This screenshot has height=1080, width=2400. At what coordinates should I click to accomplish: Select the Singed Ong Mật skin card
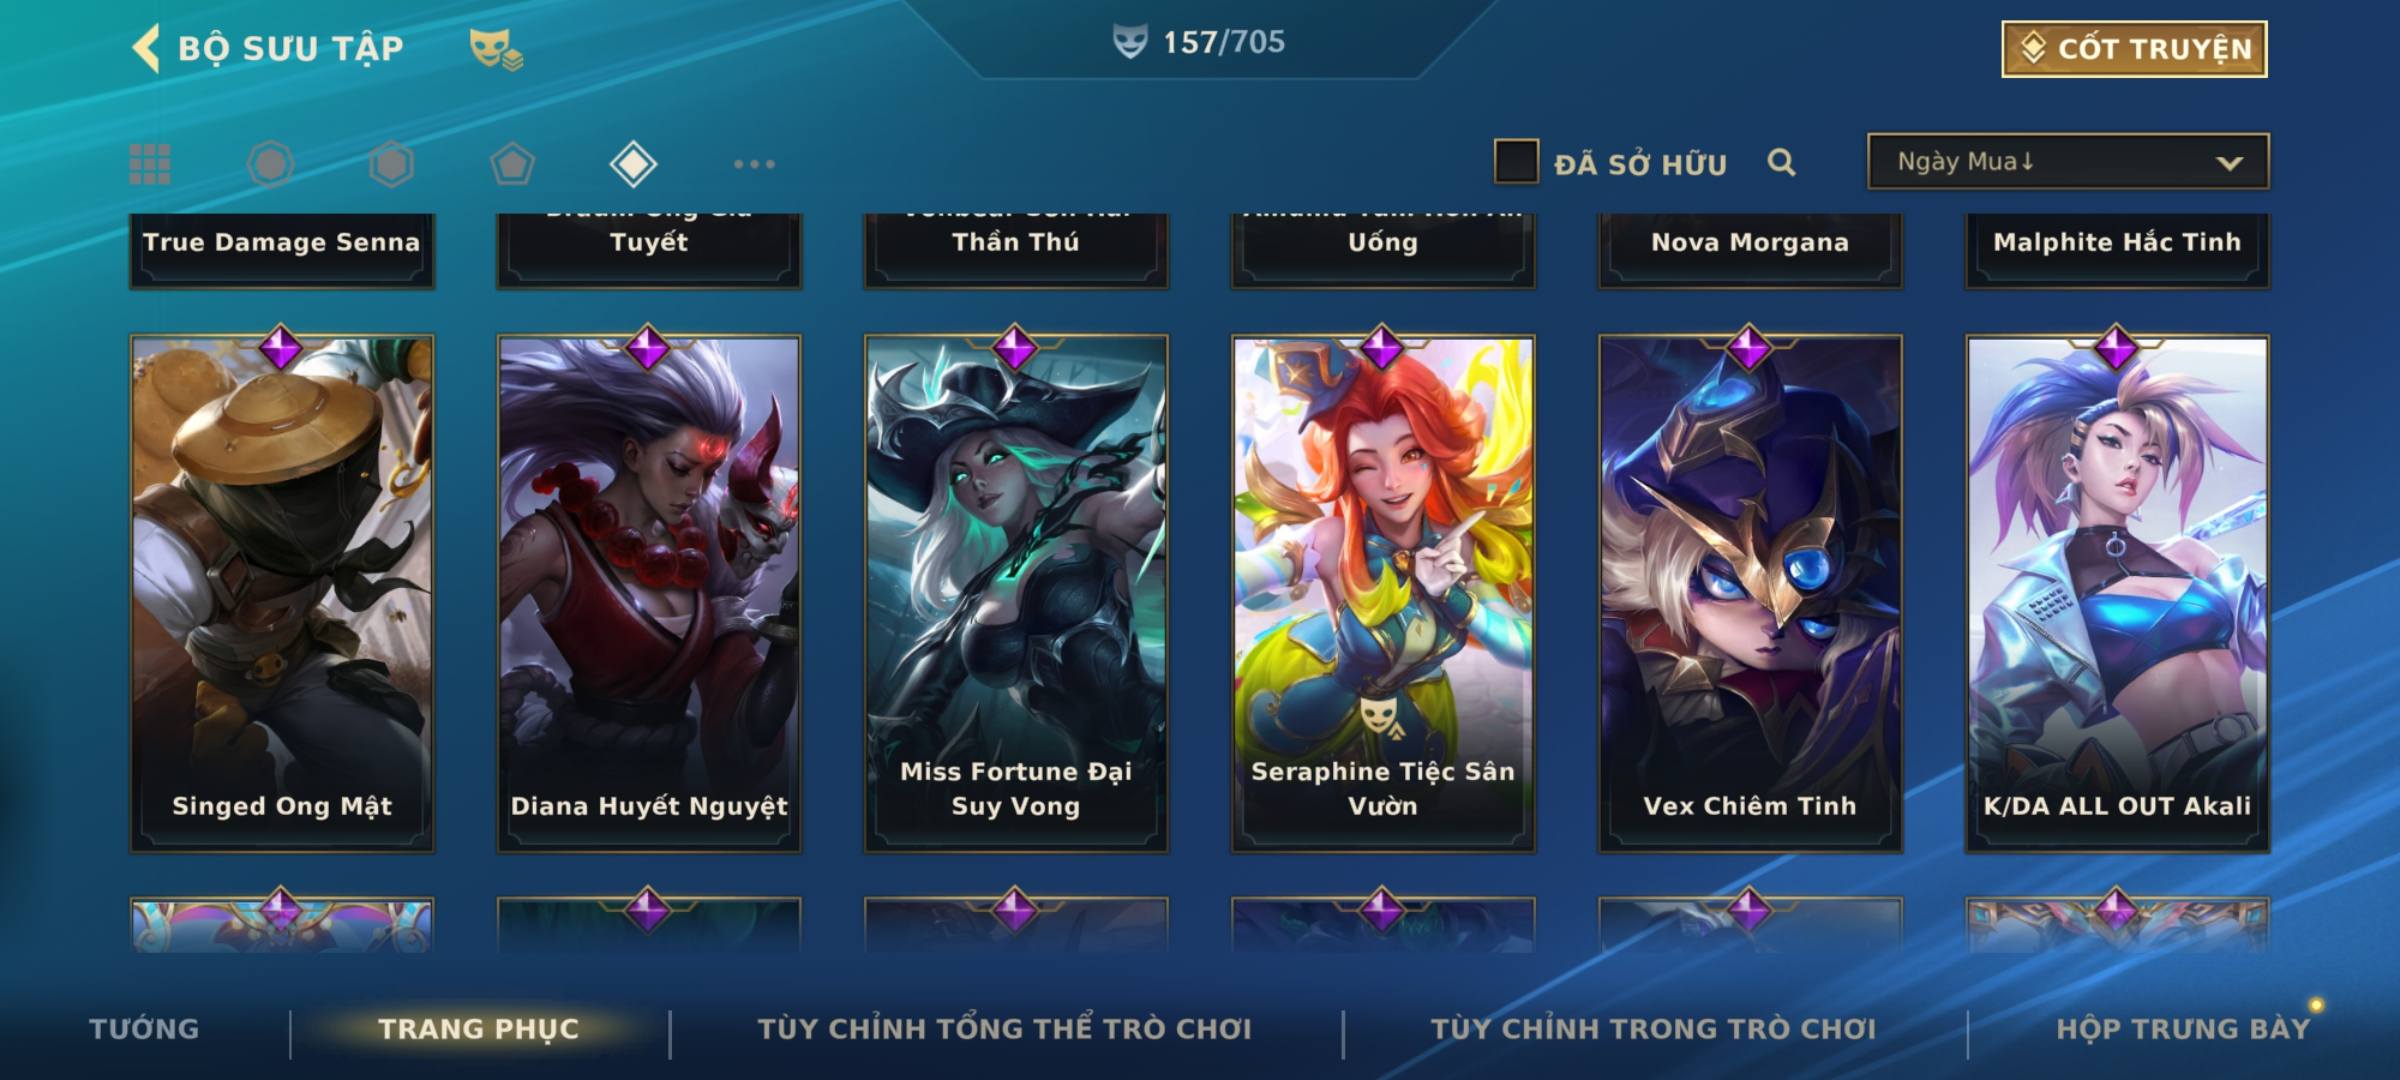tap(282, 593)
